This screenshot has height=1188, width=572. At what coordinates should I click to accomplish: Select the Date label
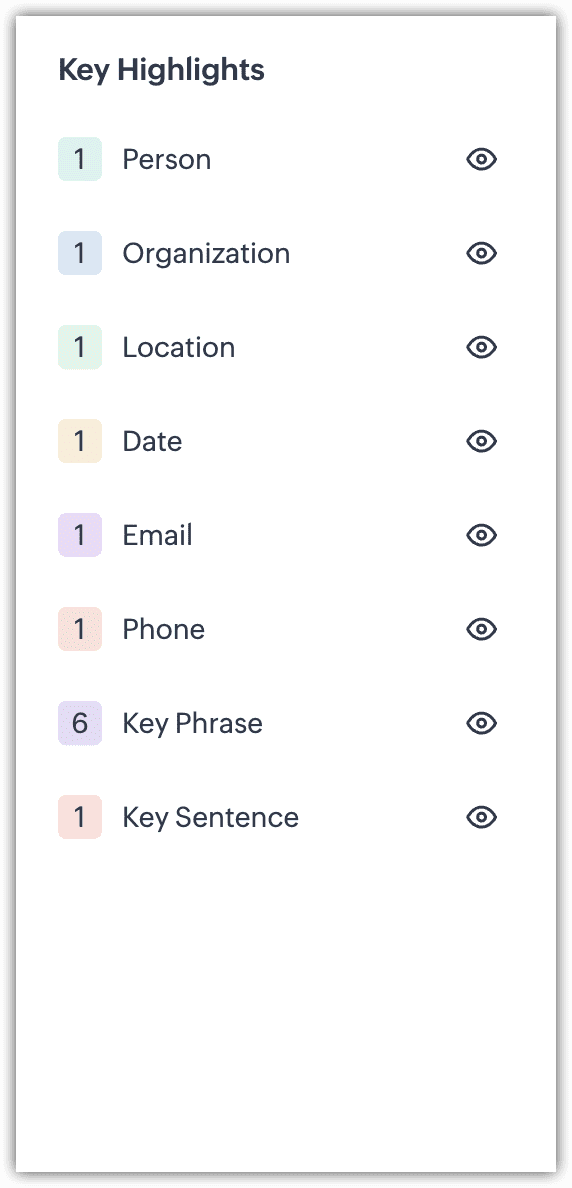point(152,441)
